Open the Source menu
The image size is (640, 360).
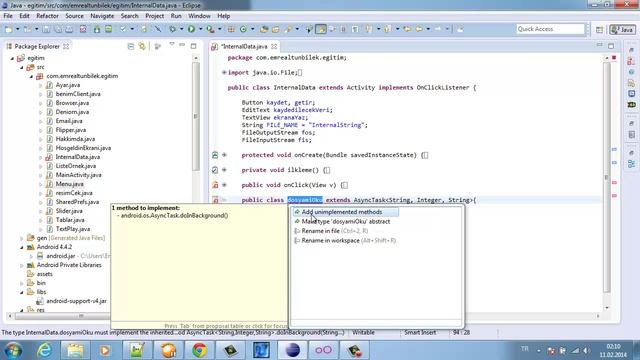pos(74,16)
